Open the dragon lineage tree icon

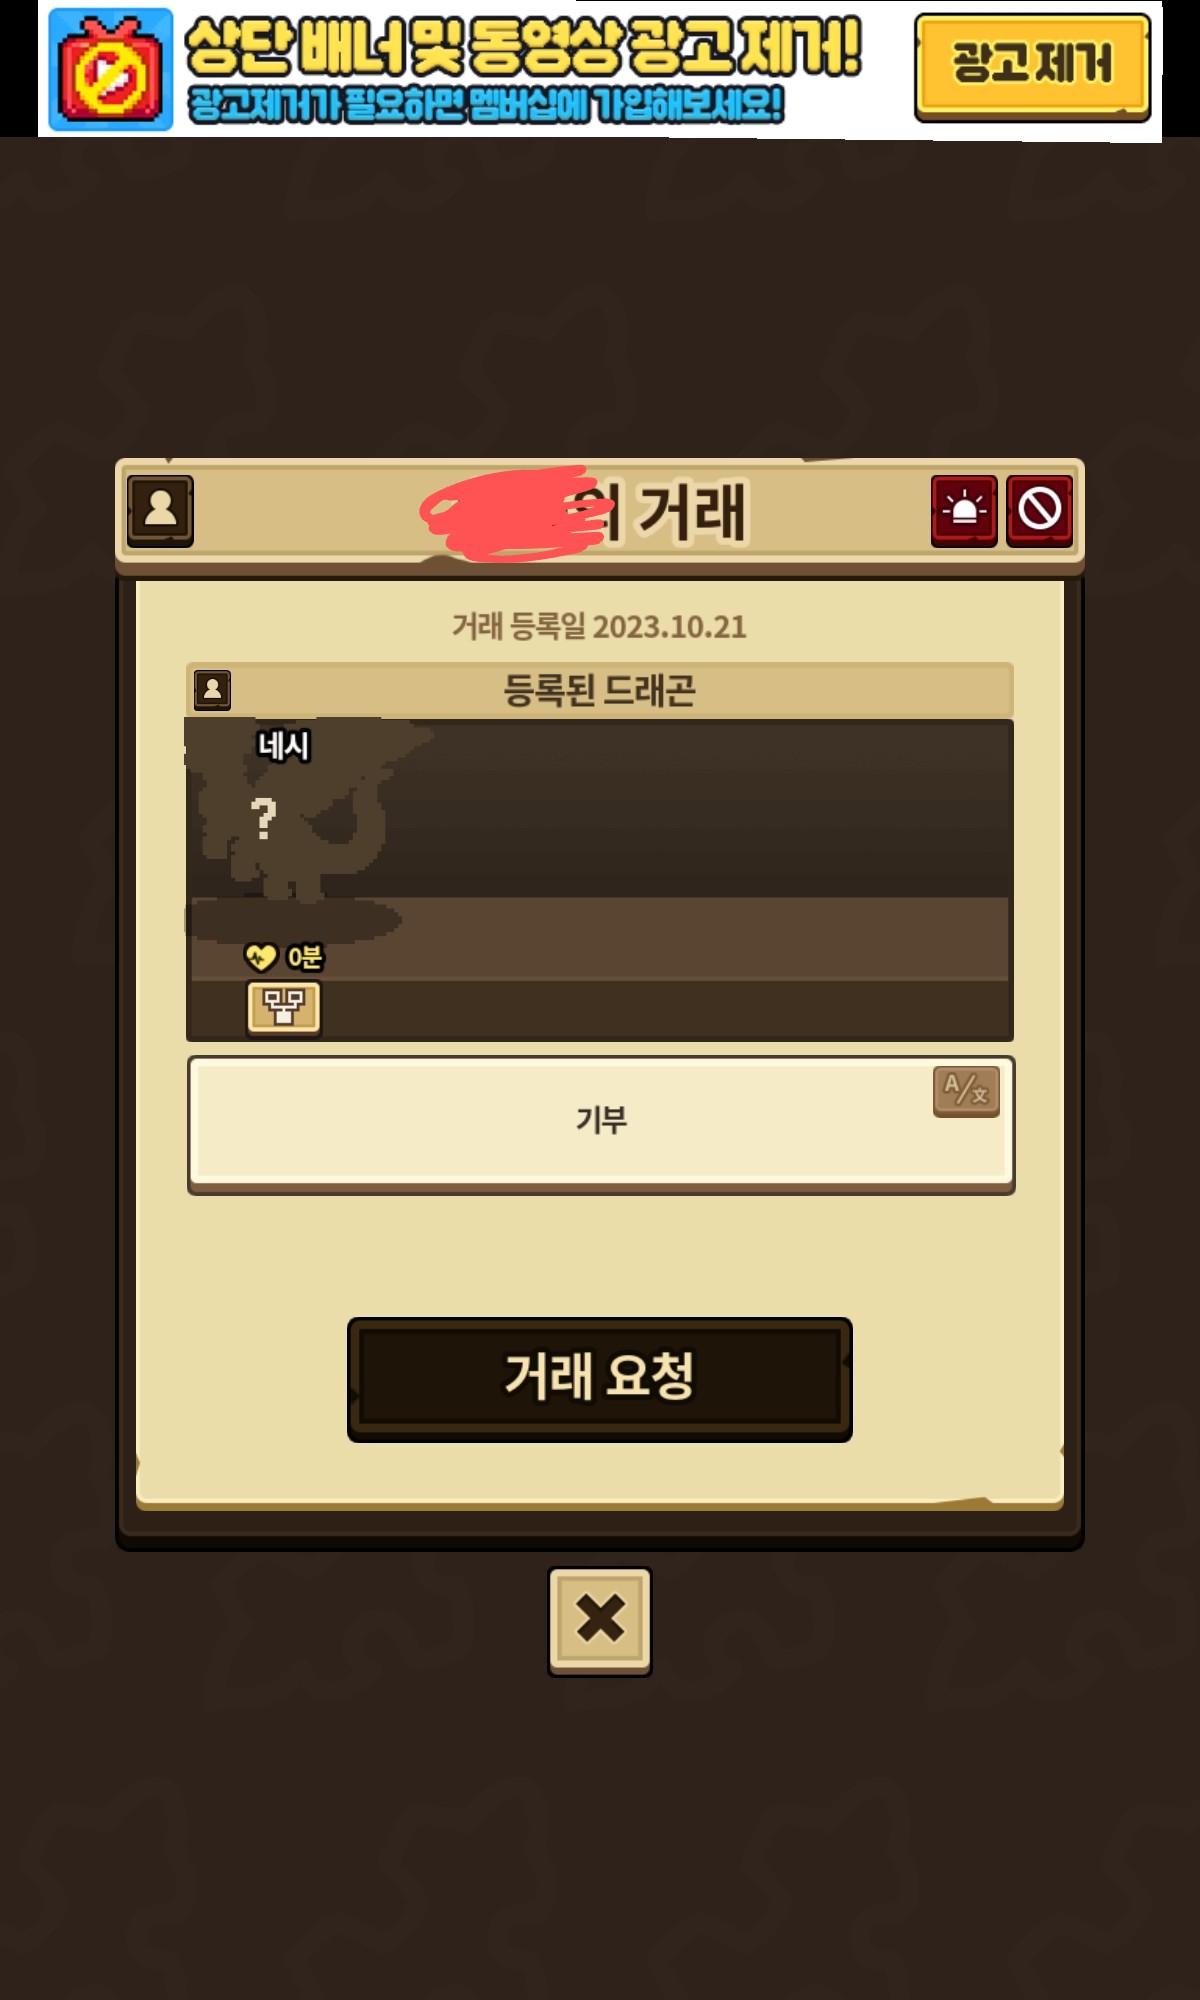pyautogui.click(x=284, y=1007)
